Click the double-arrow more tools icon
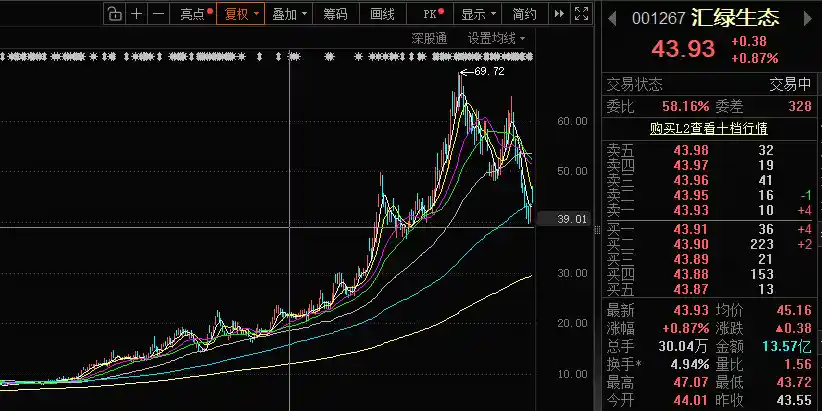This screenshot has height=411, width=822. 559,14
